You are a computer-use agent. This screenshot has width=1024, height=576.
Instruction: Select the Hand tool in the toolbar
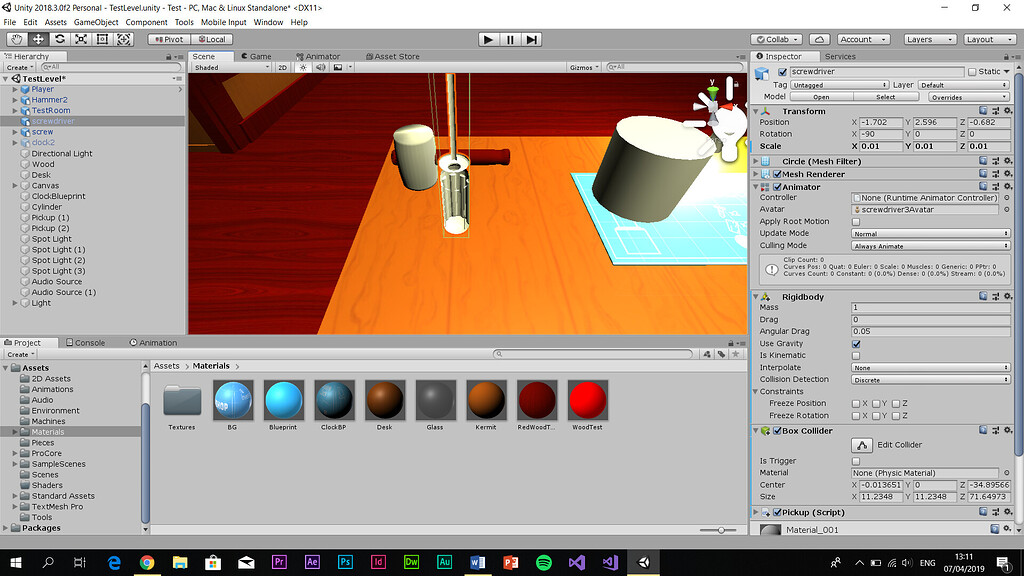16,39
